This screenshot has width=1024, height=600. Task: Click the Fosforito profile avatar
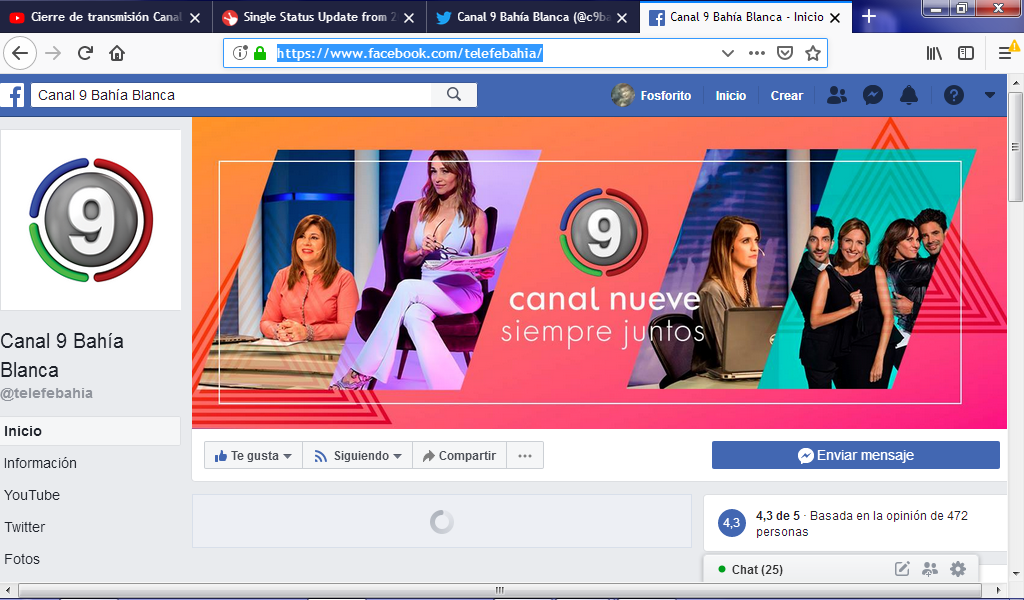click(x=622, y=95)
